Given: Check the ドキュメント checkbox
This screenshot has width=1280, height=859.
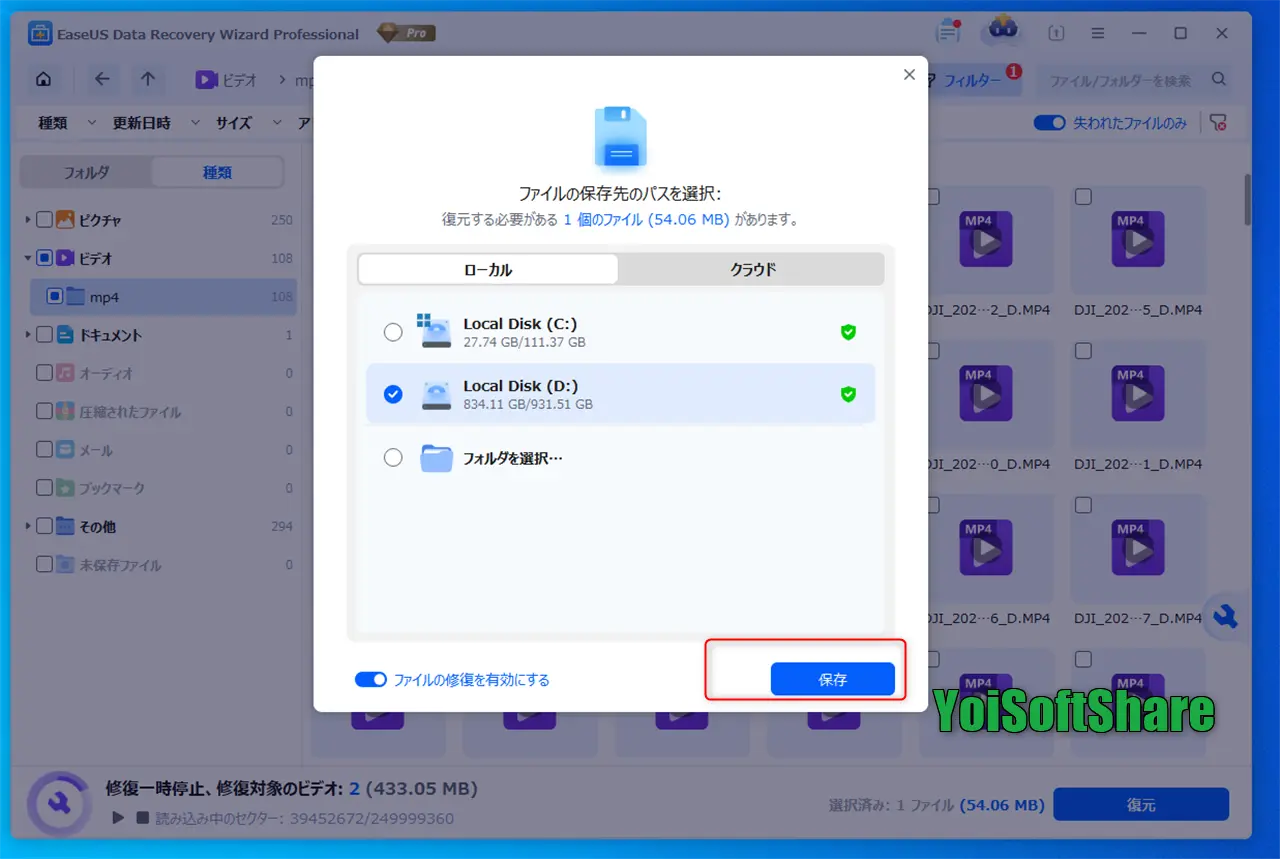Looking at the screenshot, I should [44, 335].
